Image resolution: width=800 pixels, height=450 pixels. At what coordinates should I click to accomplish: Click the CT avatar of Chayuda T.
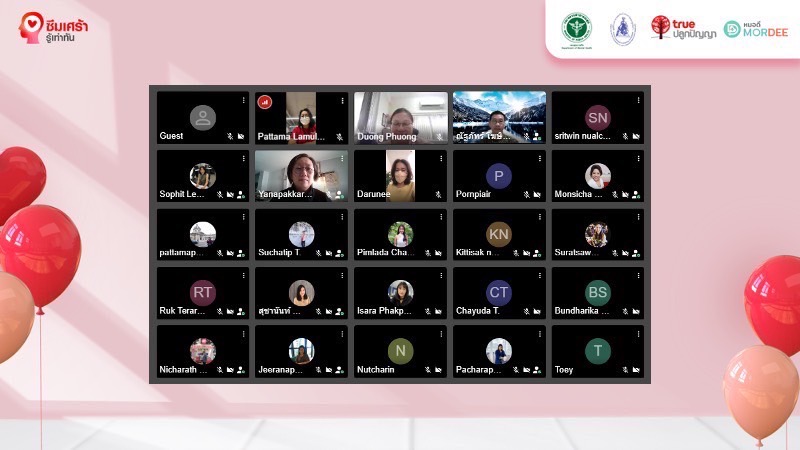tap(498, 292)
